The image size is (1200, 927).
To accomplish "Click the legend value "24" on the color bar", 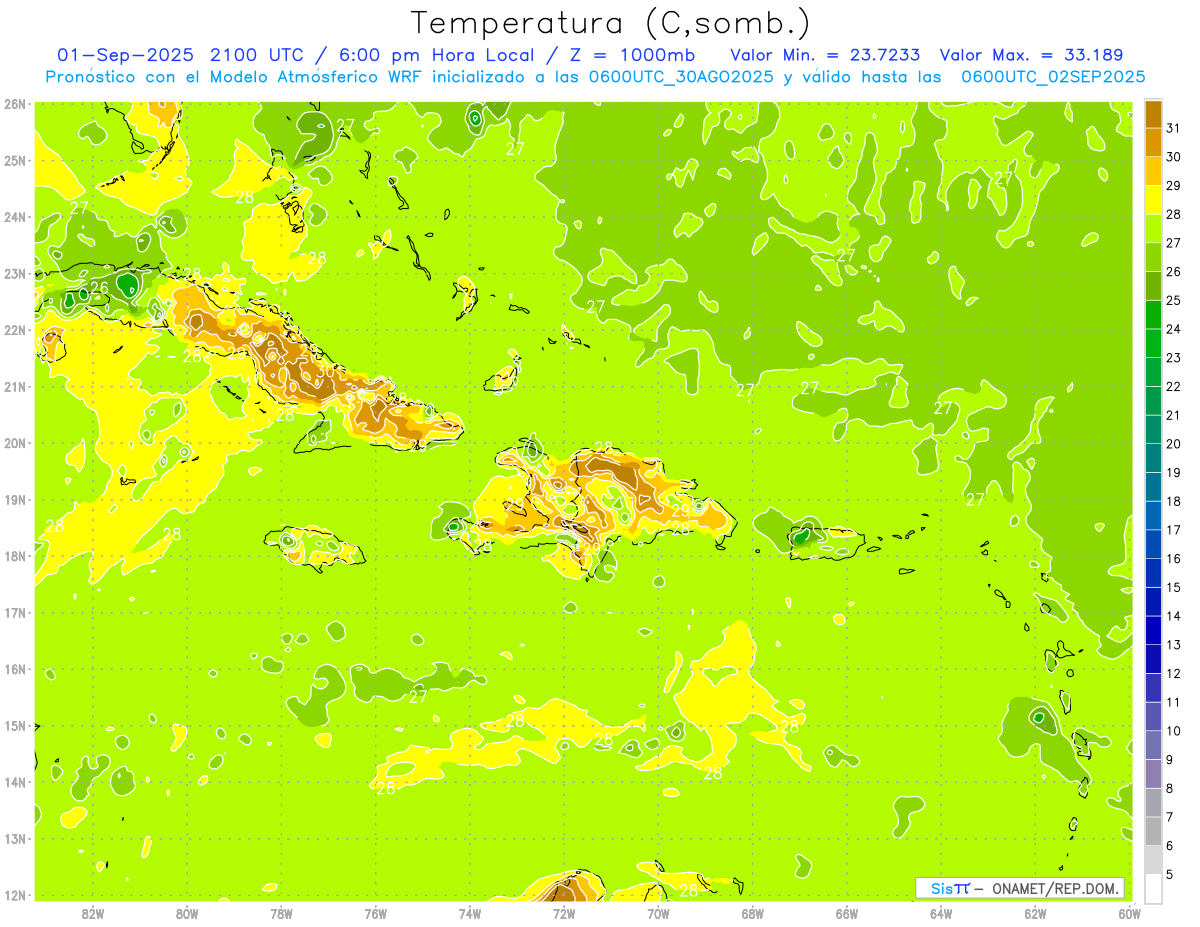I will pos(1174,329).
